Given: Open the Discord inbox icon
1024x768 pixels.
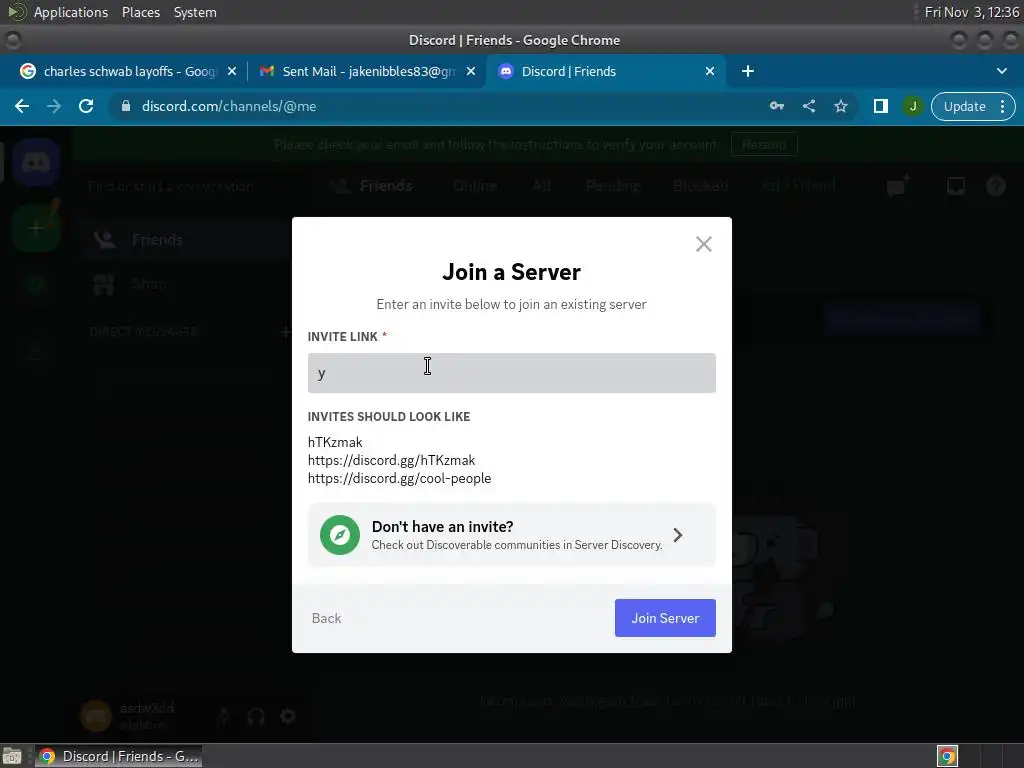Looking at the screenshot, I should tap(955, 186).
